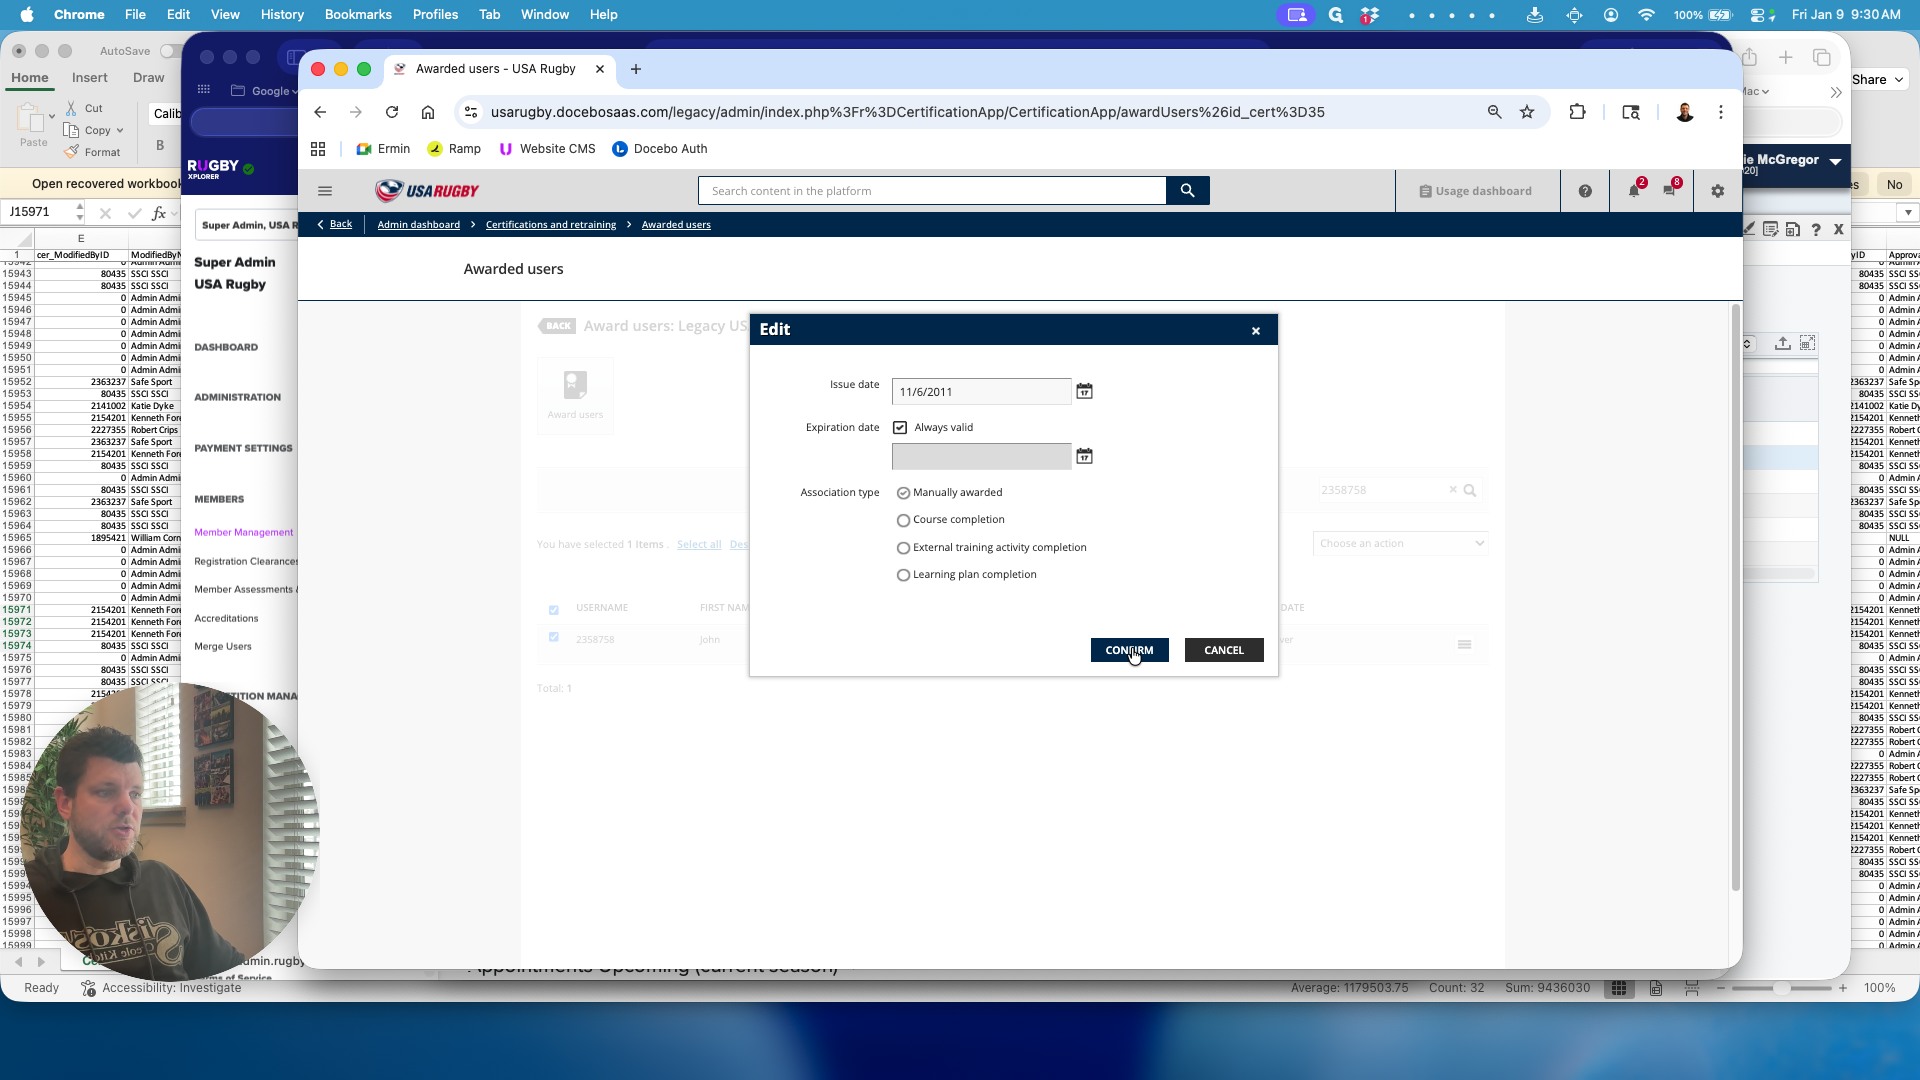Select Learning plan completion radio option
This screenshot has width=1920, height=1080.
coord(903,575)
